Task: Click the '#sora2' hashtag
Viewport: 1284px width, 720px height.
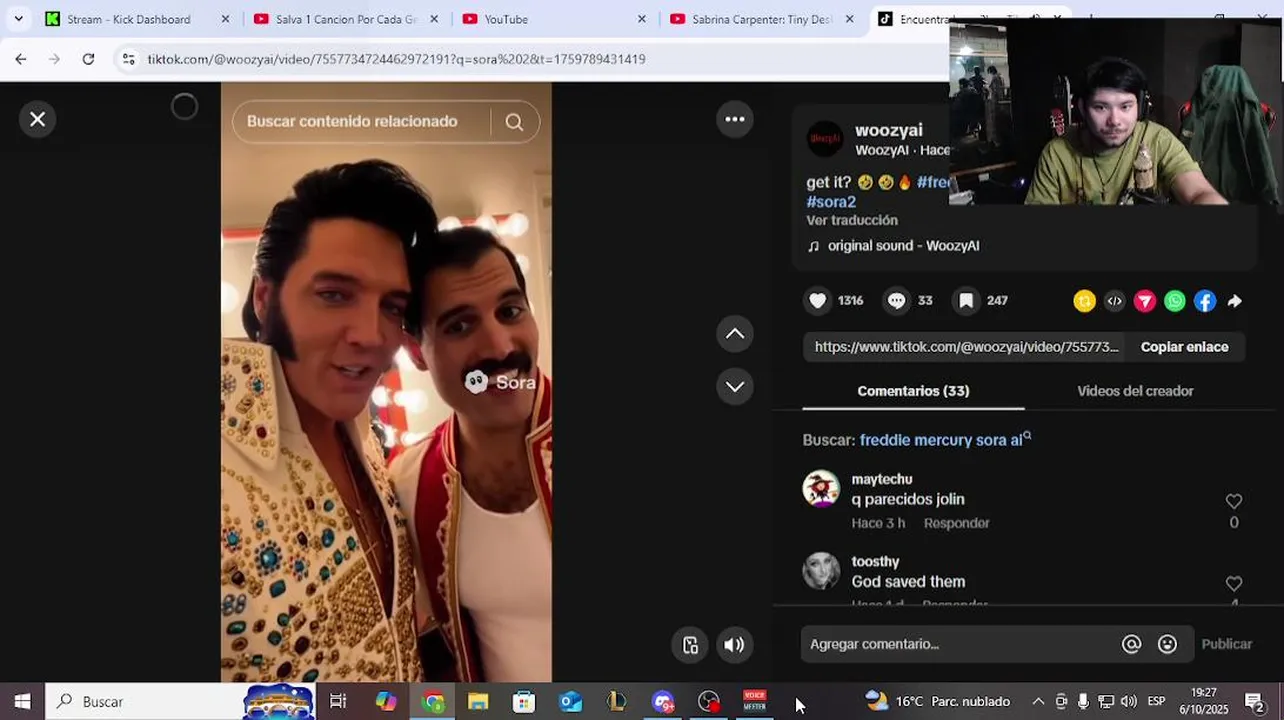Action: (831, 202)
